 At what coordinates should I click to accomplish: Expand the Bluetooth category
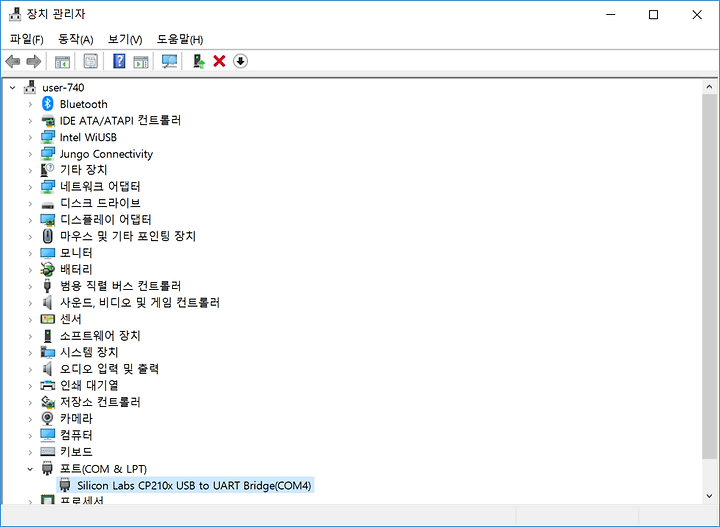pos(30,104)
